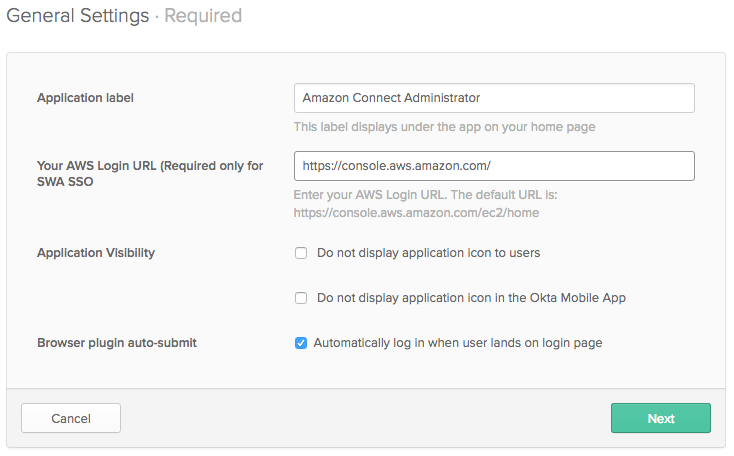Click the "Amazon Connect Administrator" text in field
Viewport: 734px width, 456px height.
(391, 98)
